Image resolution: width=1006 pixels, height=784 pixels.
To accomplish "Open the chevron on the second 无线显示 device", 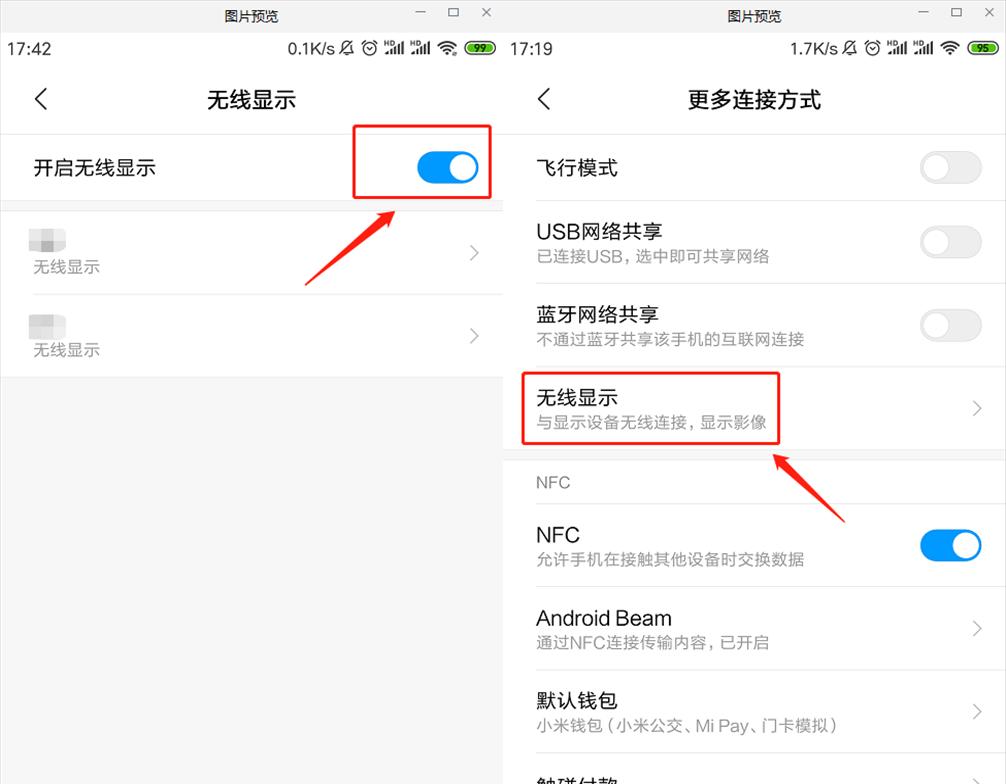I will click(474, 336).
